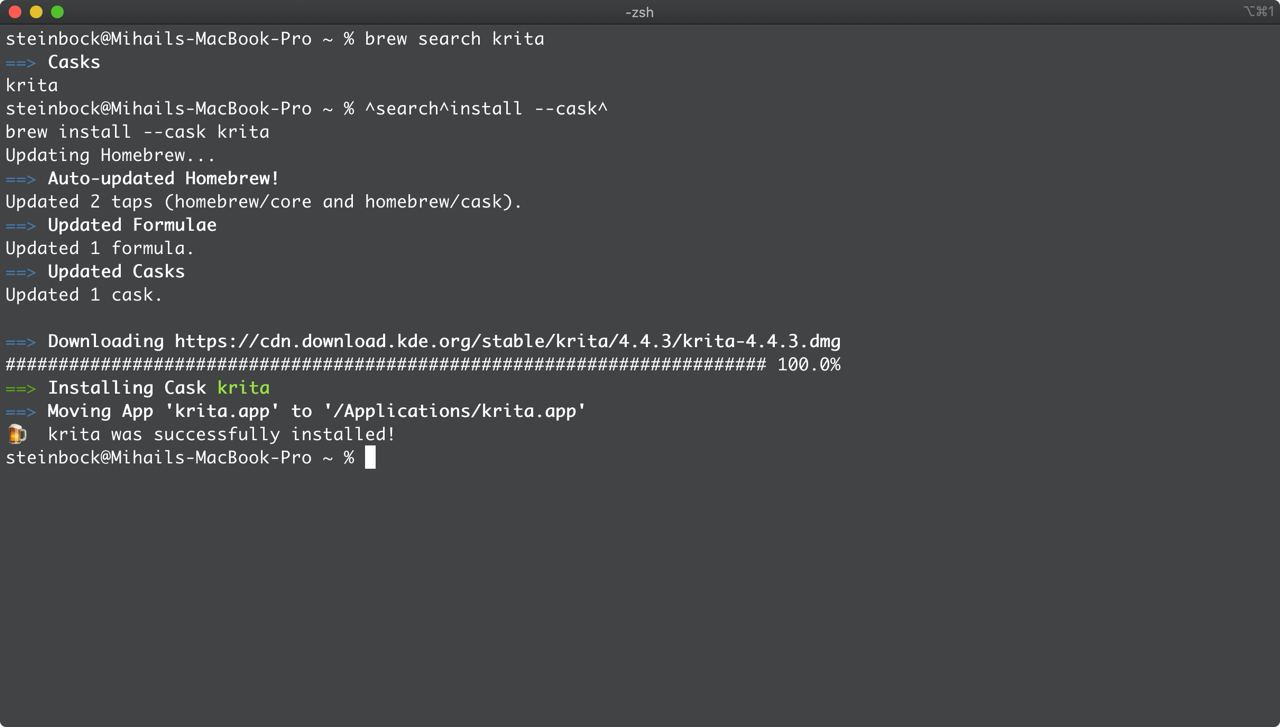1280x727 pixels.
Task: Click the yellow minimize window button
Action: [36, 12]
